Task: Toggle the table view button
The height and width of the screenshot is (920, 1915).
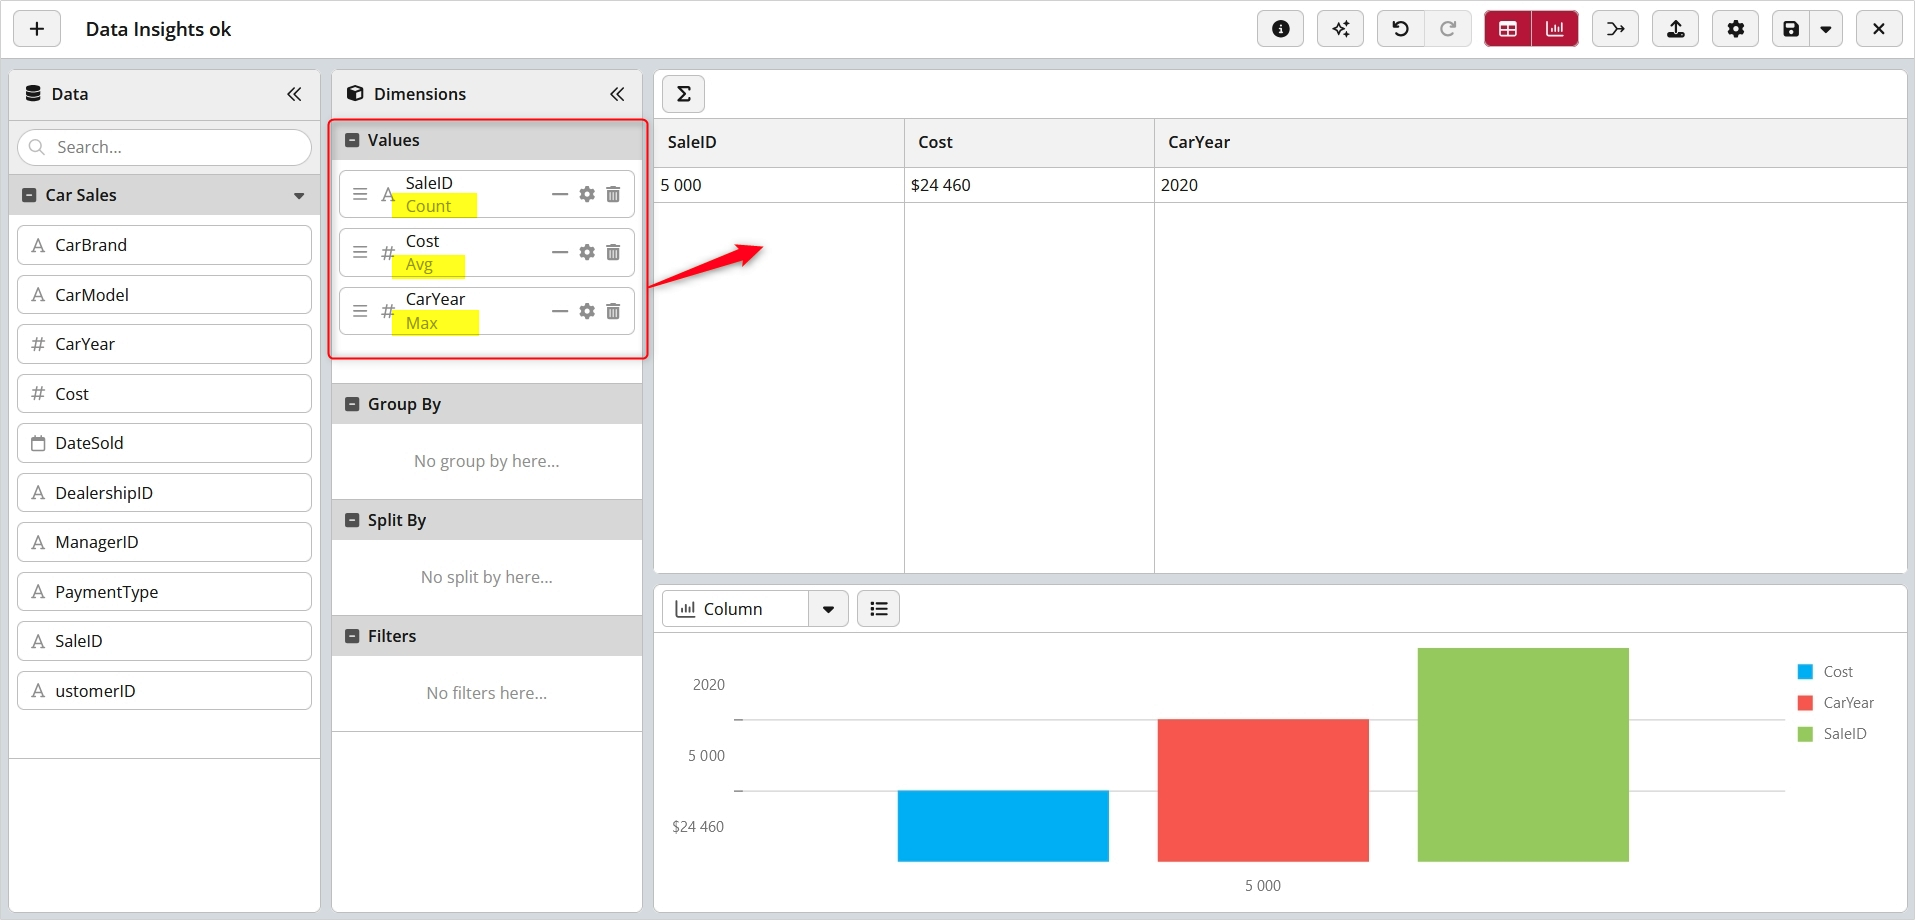Action: pos(1508,29)
